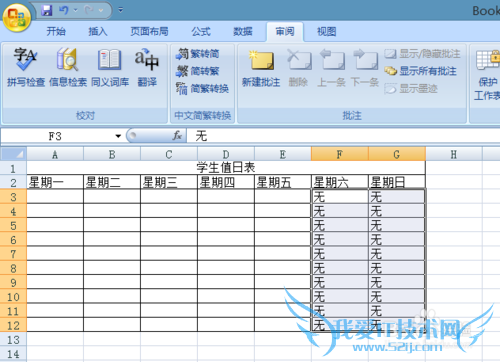Image resolution: width=500 pixels, height=362 pixels.
Task: Click cell 星期五
Action: coord(283,182)
